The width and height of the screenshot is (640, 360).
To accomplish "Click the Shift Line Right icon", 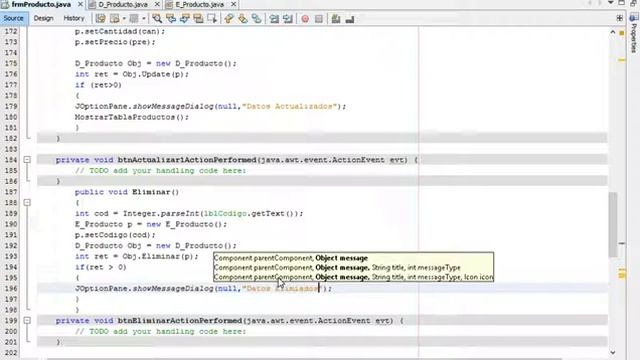I will 288,19.
